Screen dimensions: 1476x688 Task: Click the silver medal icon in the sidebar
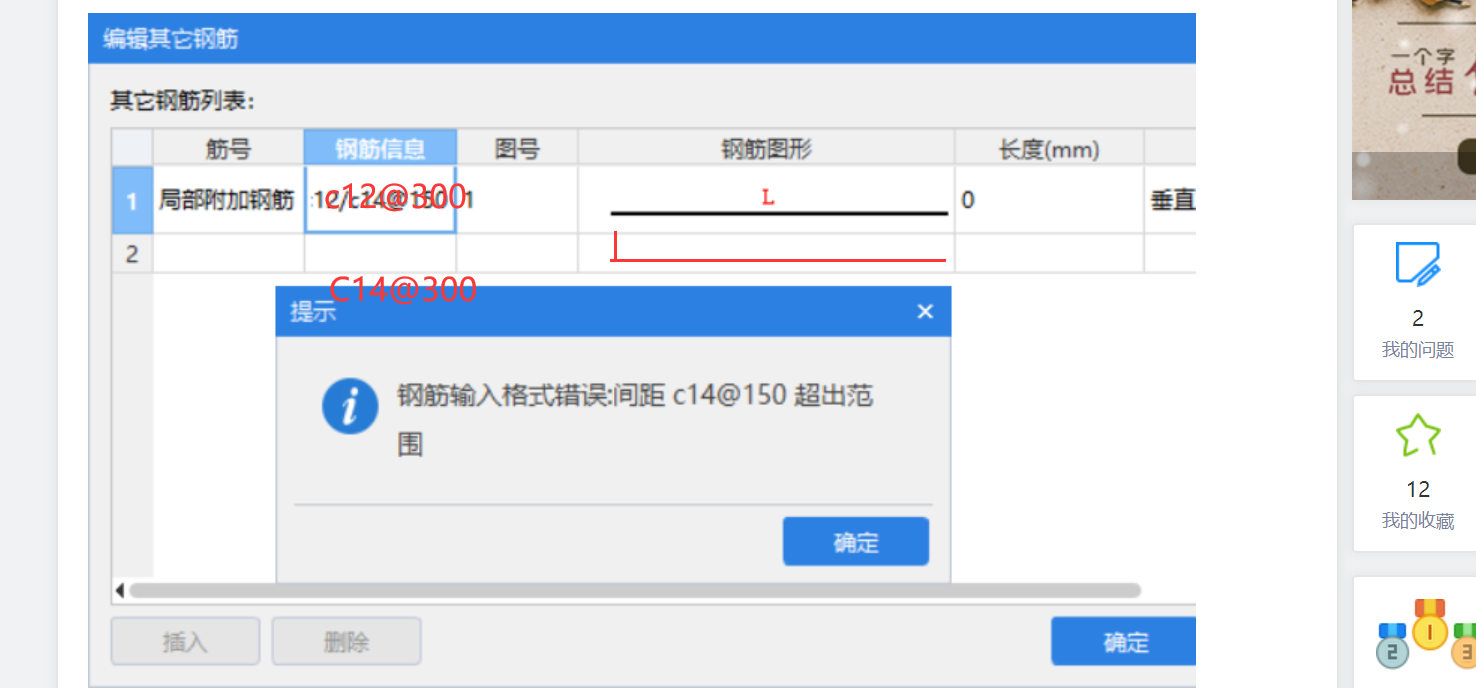click(x=1392, y=650)
